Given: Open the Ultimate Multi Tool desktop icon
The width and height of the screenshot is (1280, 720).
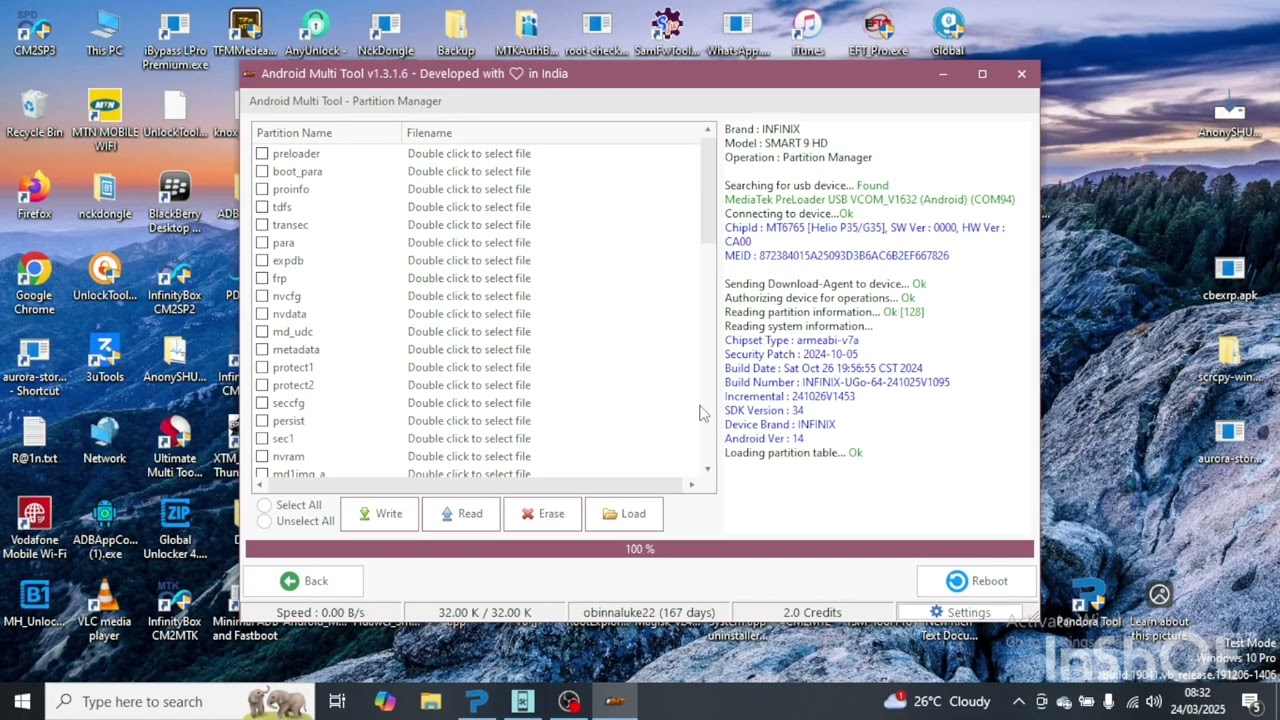Looking at the screenshot, I should coord(175,448).
